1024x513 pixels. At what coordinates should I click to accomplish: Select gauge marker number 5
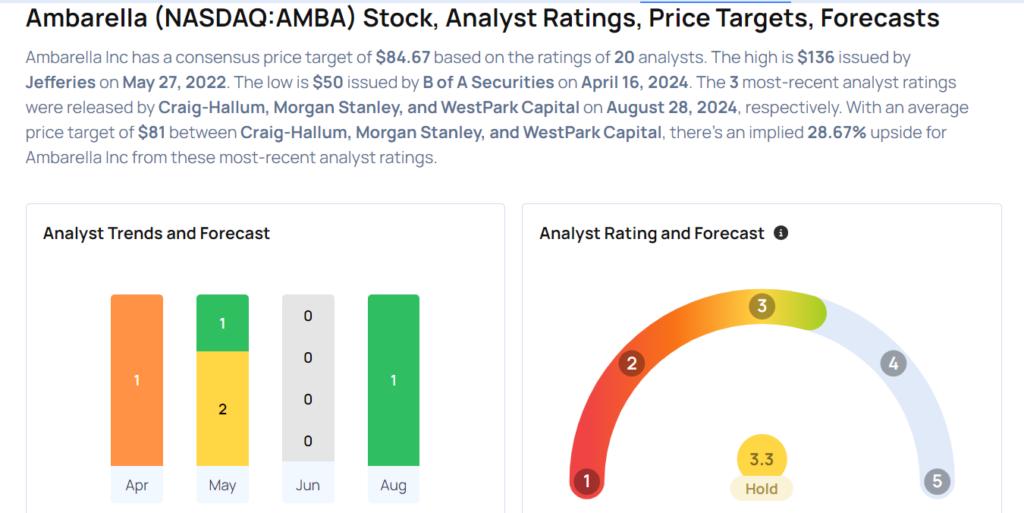click(x=937, y=481)
